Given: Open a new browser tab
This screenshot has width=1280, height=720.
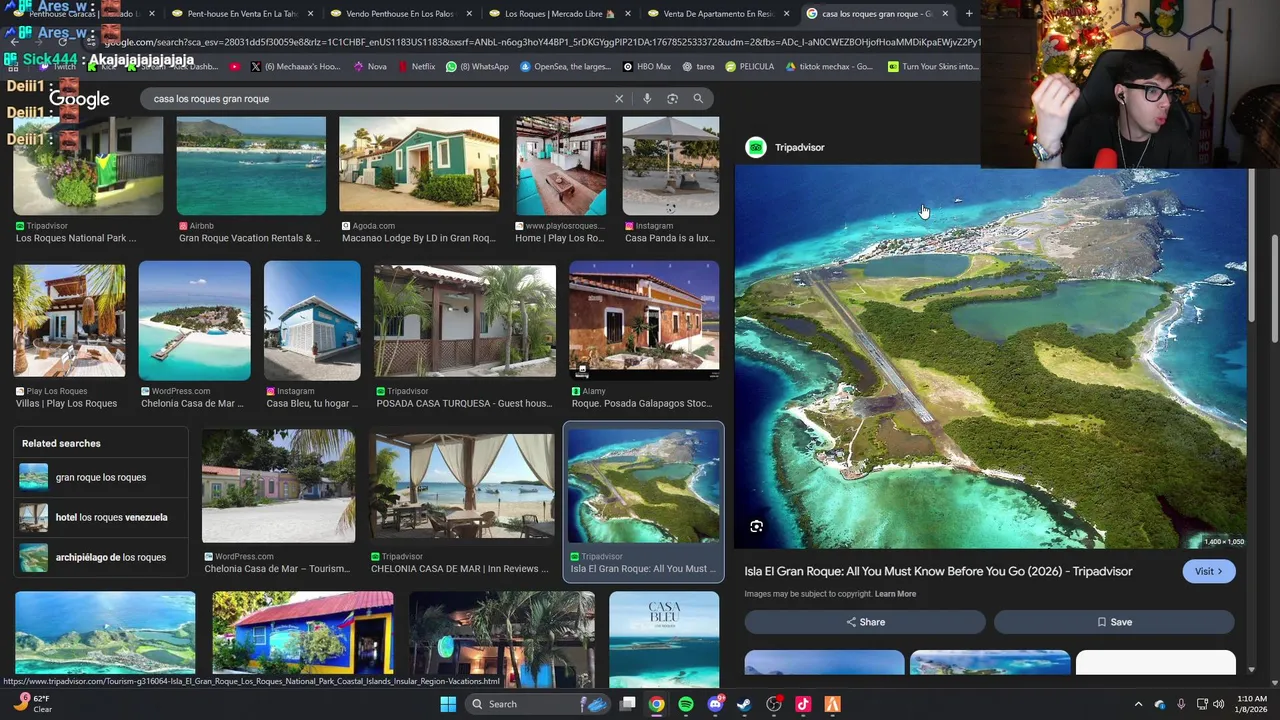Looking at the screenshot, I should [969, 14].
